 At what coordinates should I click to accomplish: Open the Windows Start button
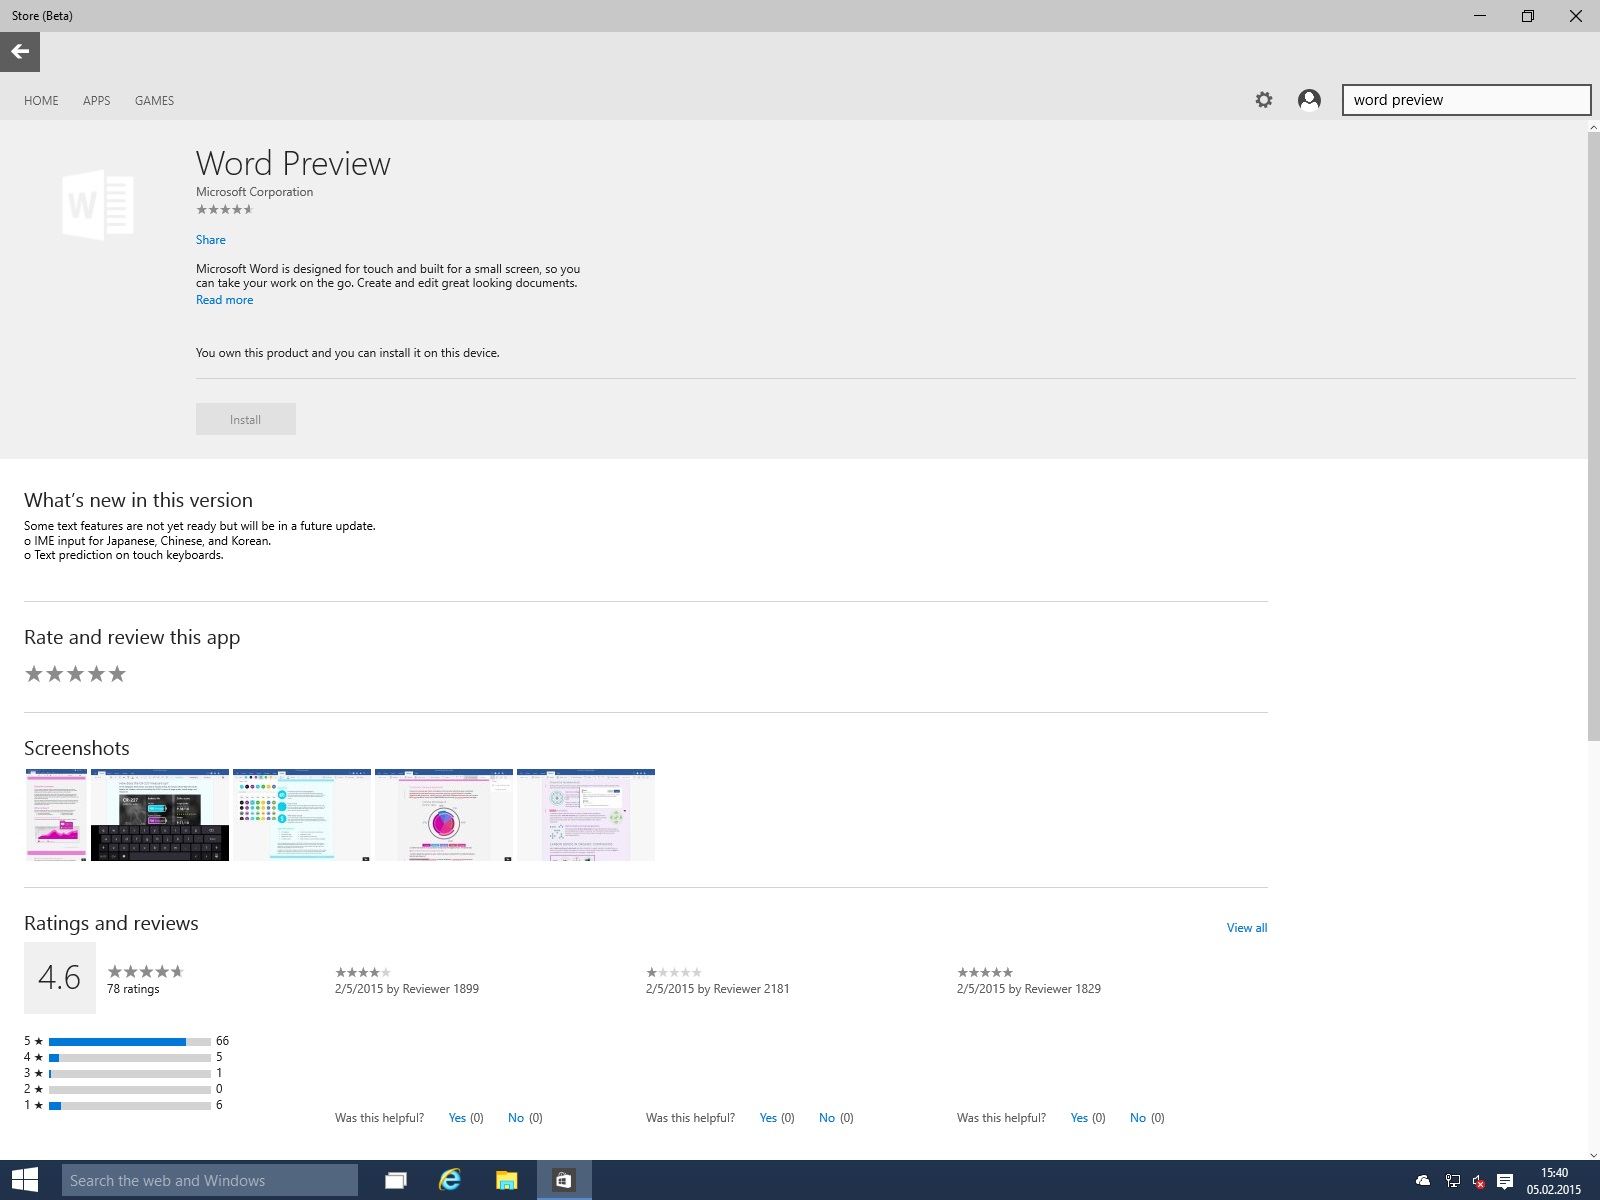tap(25, 1180)
